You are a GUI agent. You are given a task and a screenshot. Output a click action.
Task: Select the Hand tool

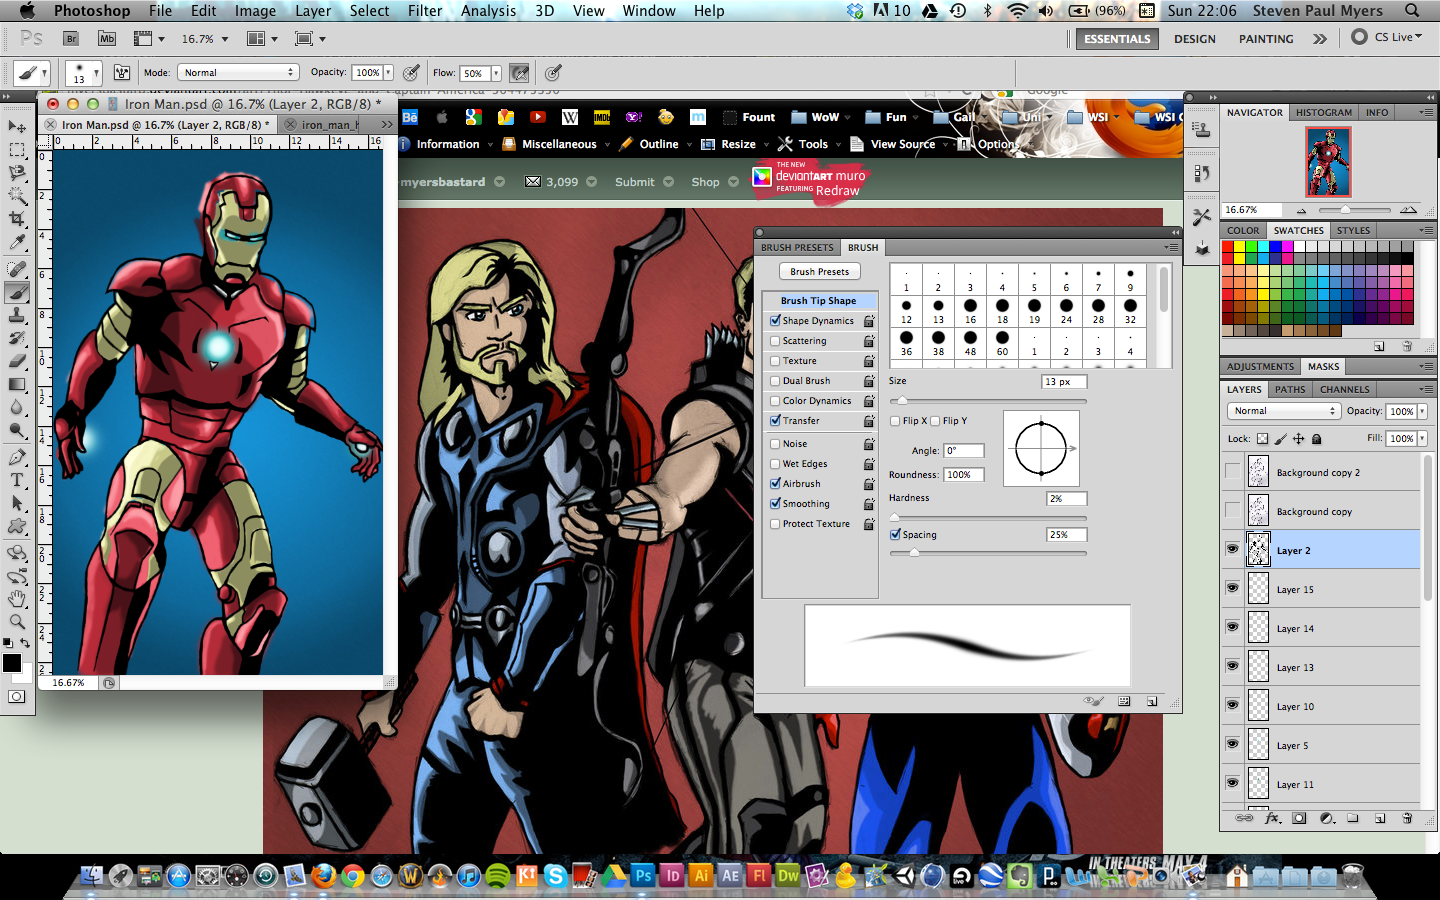pos(17,598)
